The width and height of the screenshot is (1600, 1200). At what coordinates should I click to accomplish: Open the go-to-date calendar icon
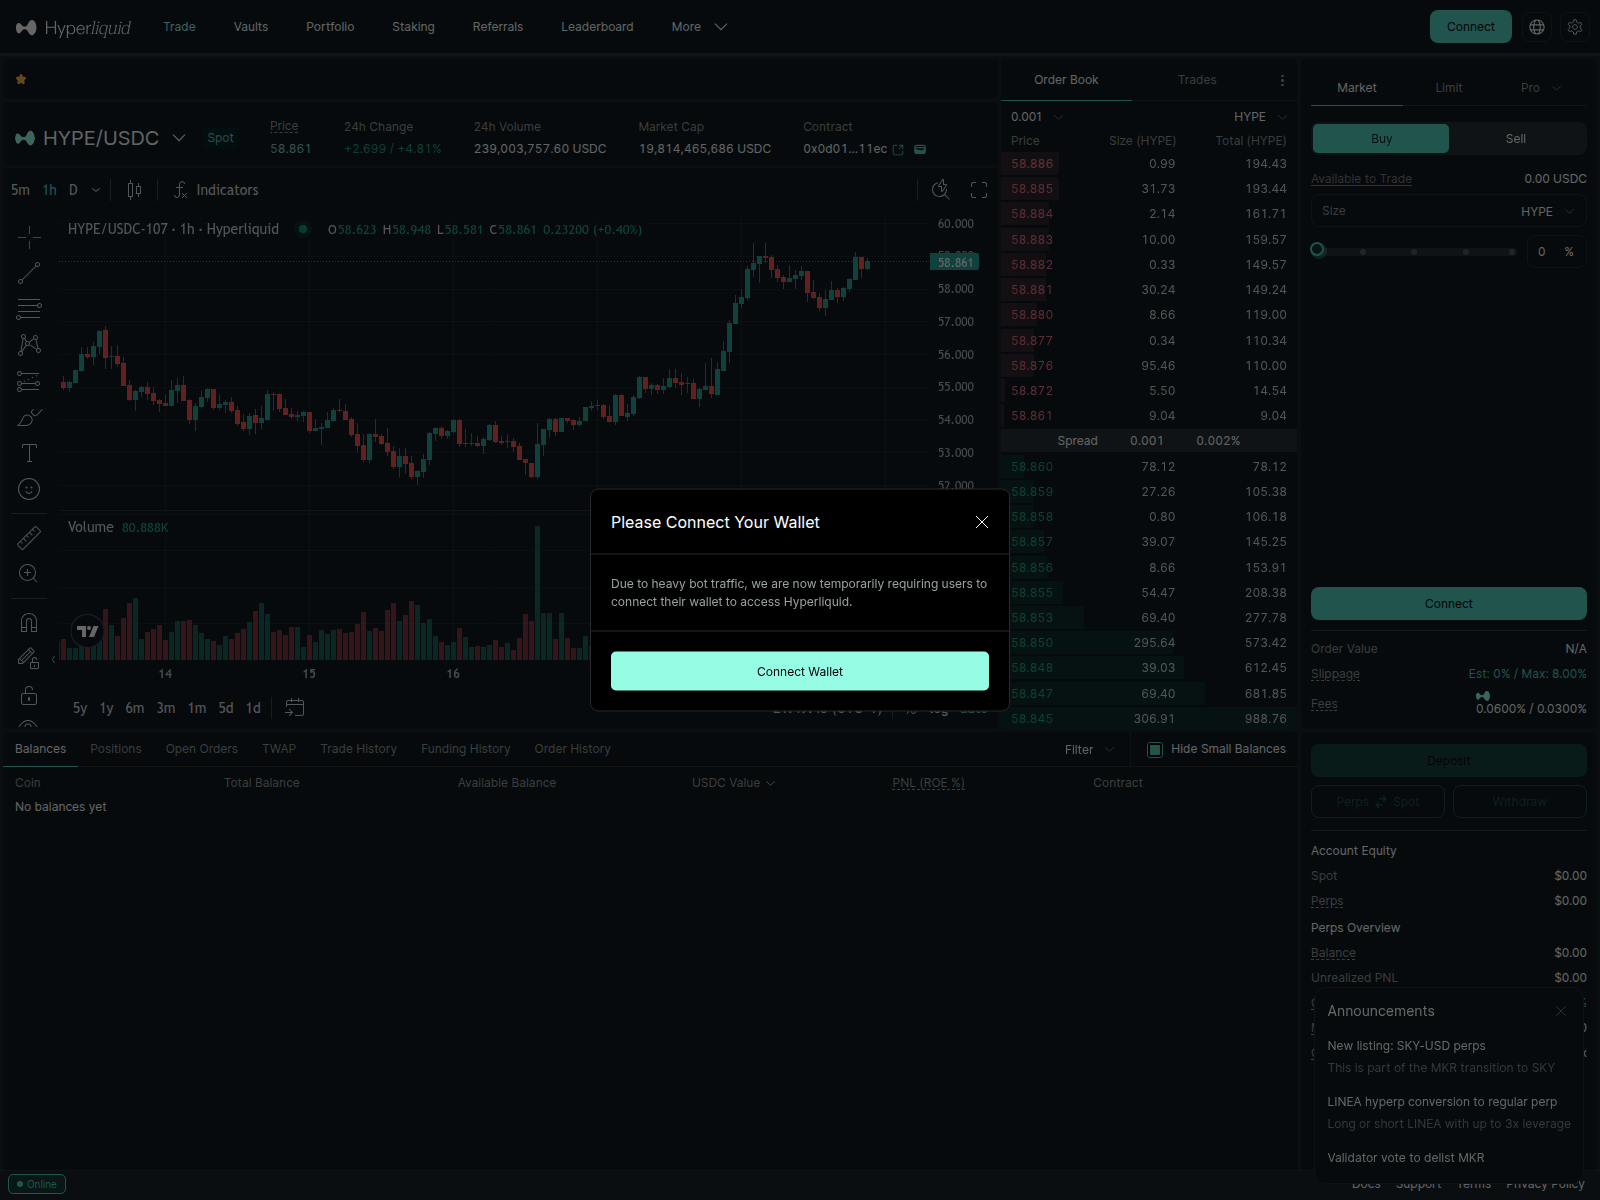pos(294,708)
